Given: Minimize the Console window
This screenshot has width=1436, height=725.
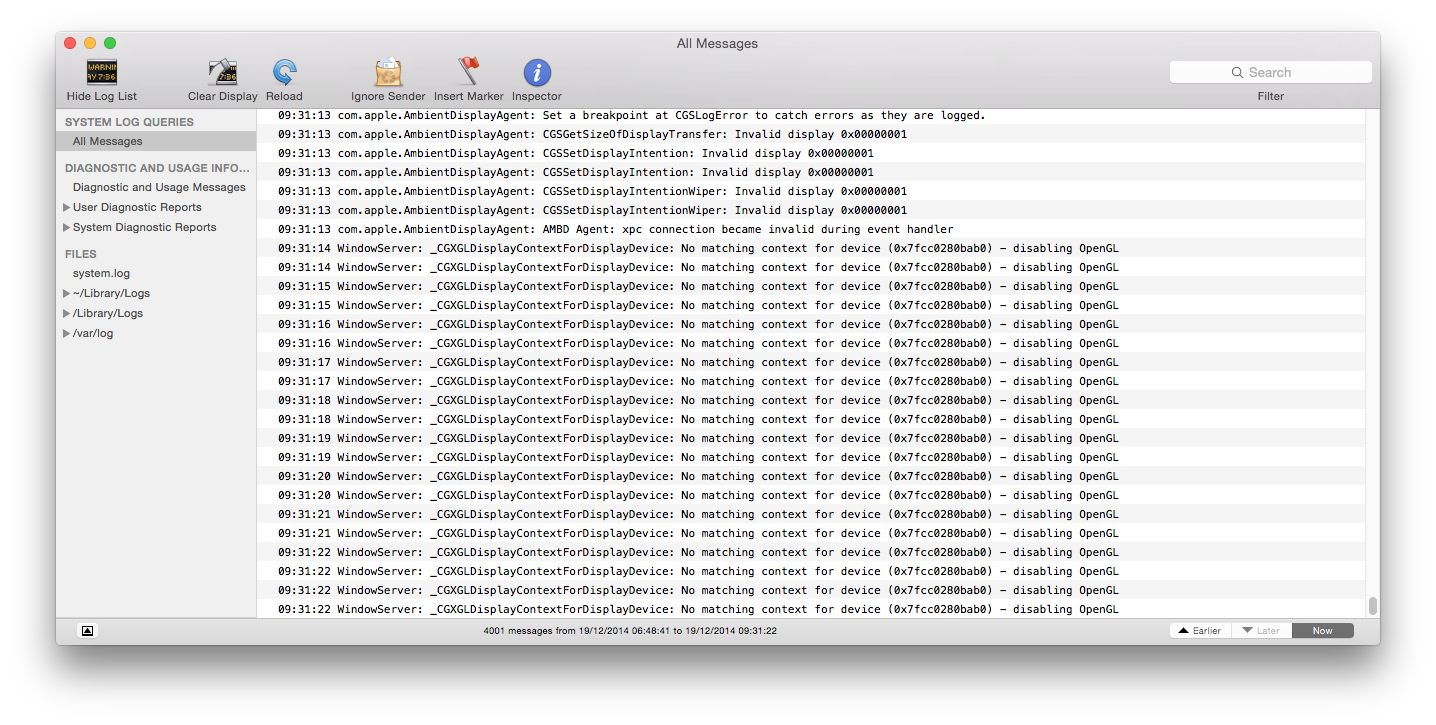Looking at the screenshot, I should 90,43.
